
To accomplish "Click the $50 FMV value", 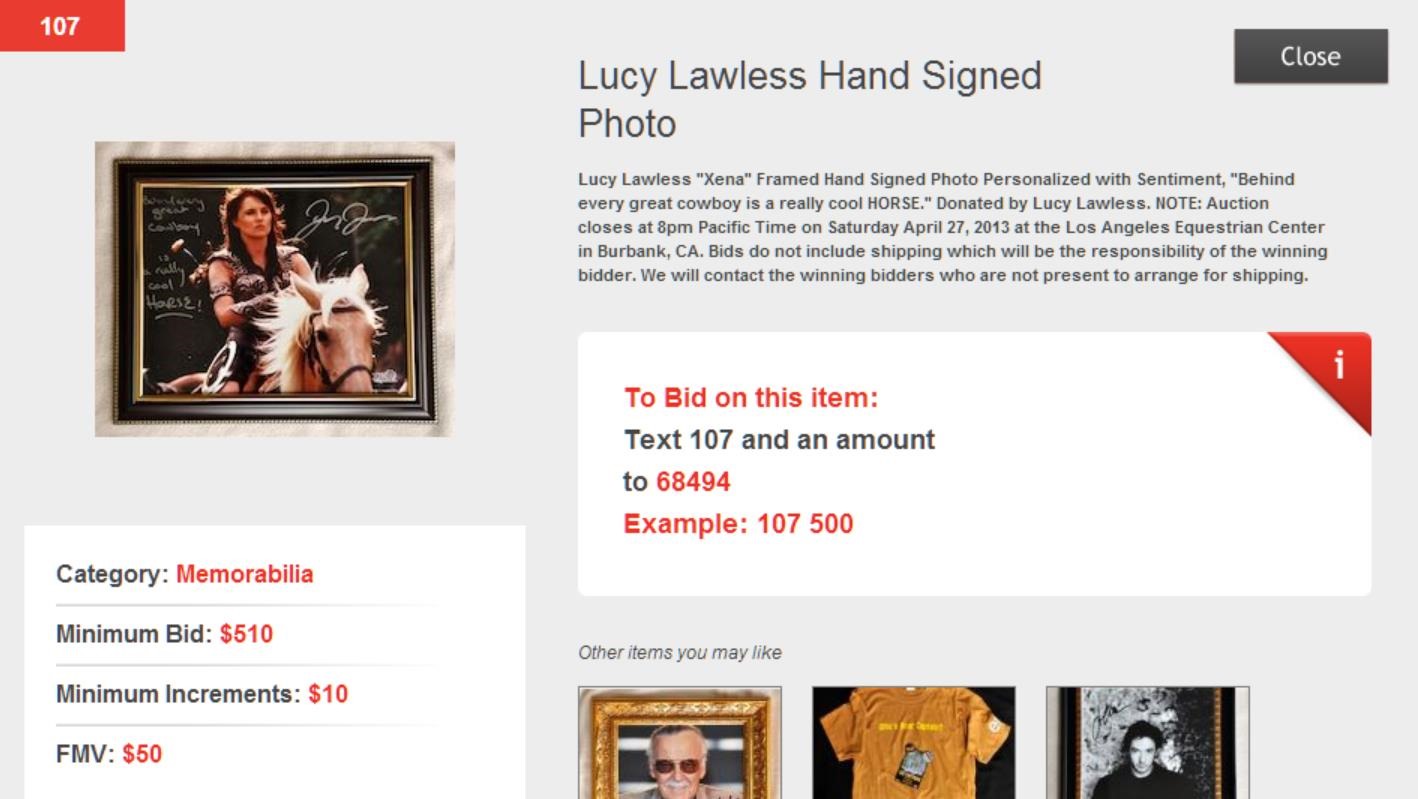I will [x=142, y=754].
